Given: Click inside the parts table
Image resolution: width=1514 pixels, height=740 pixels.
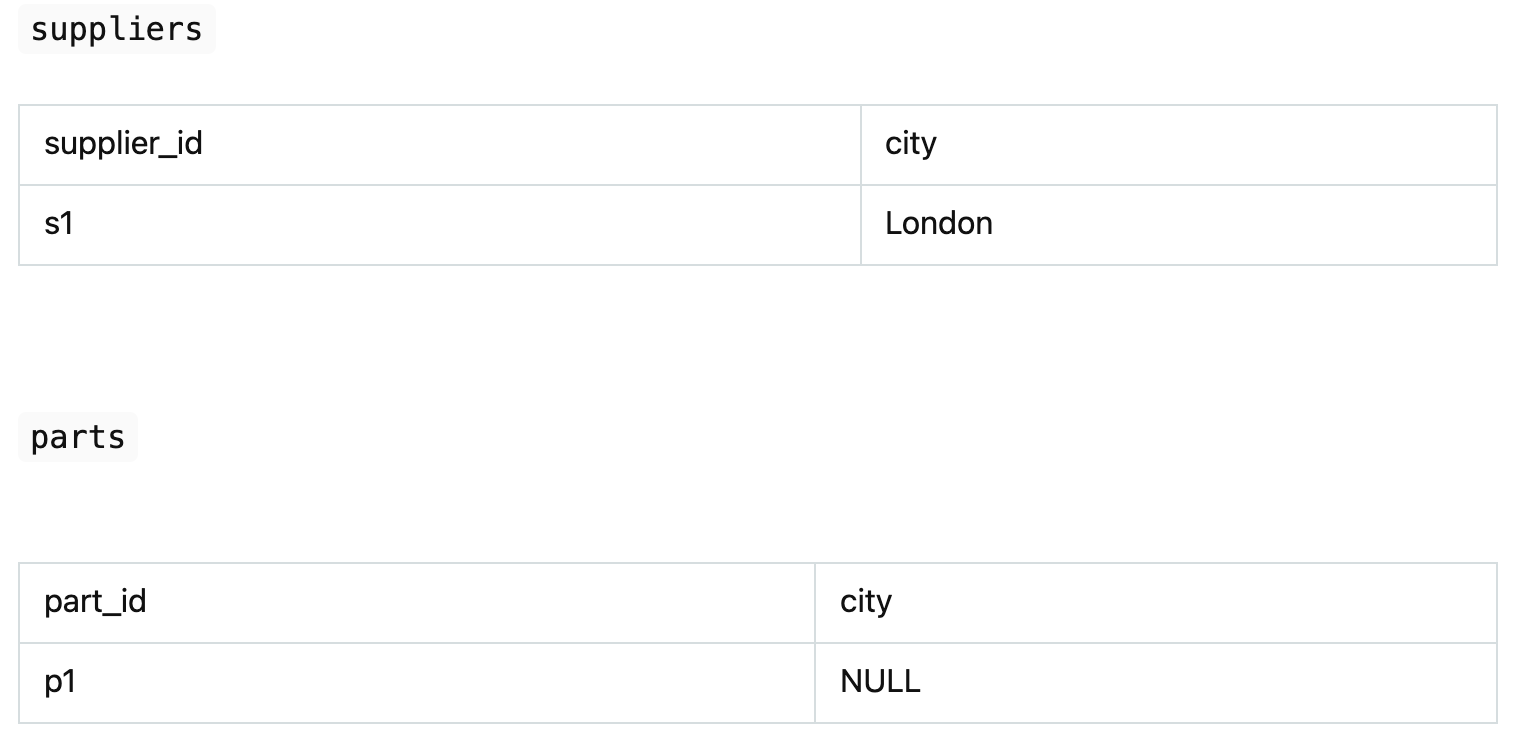Looking at the screenshot, I should pyautogui.click(x=757, y=643).
